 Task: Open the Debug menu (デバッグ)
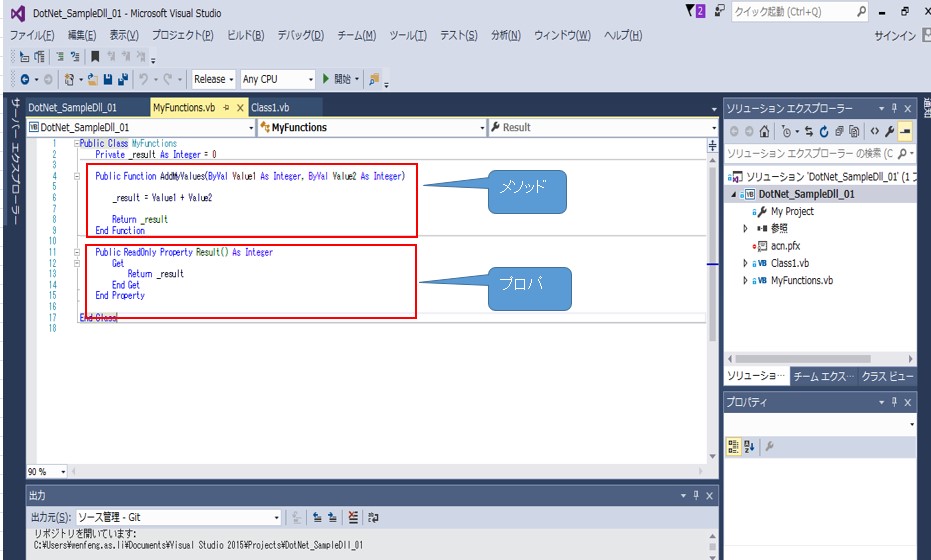(301, 36)
